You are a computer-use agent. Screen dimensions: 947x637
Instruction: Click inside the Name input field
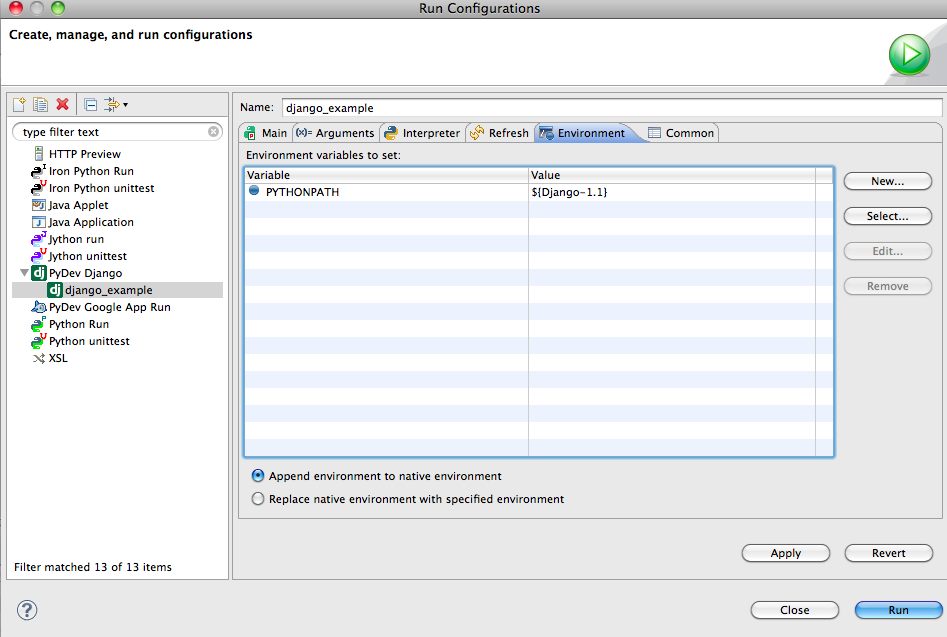500,107
